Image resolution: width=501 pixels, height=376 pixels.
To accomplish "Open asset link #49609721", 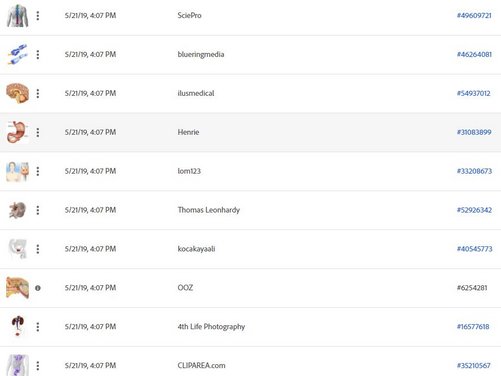I will coord(474,15).
